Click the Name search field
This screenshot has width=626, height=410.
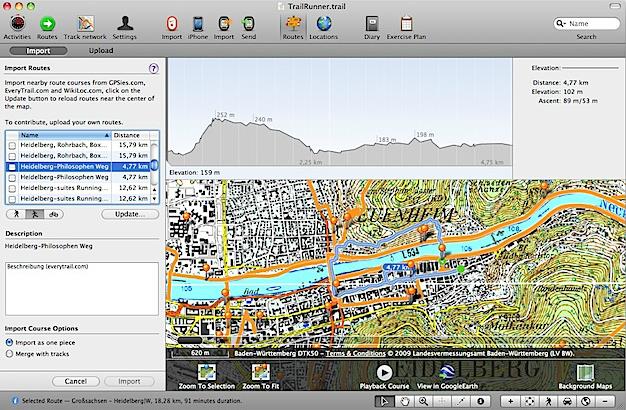pyautogui.click(x=587, y=24)
